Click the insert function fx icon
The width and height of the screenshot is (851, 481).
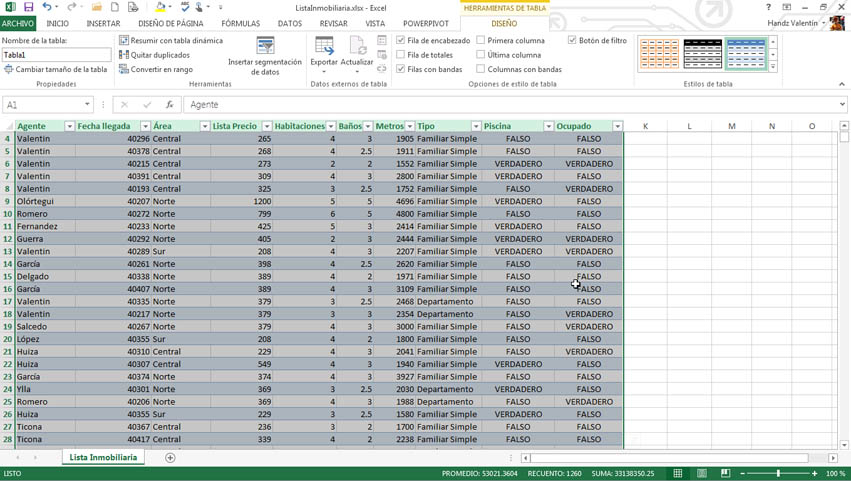(169, 104)
